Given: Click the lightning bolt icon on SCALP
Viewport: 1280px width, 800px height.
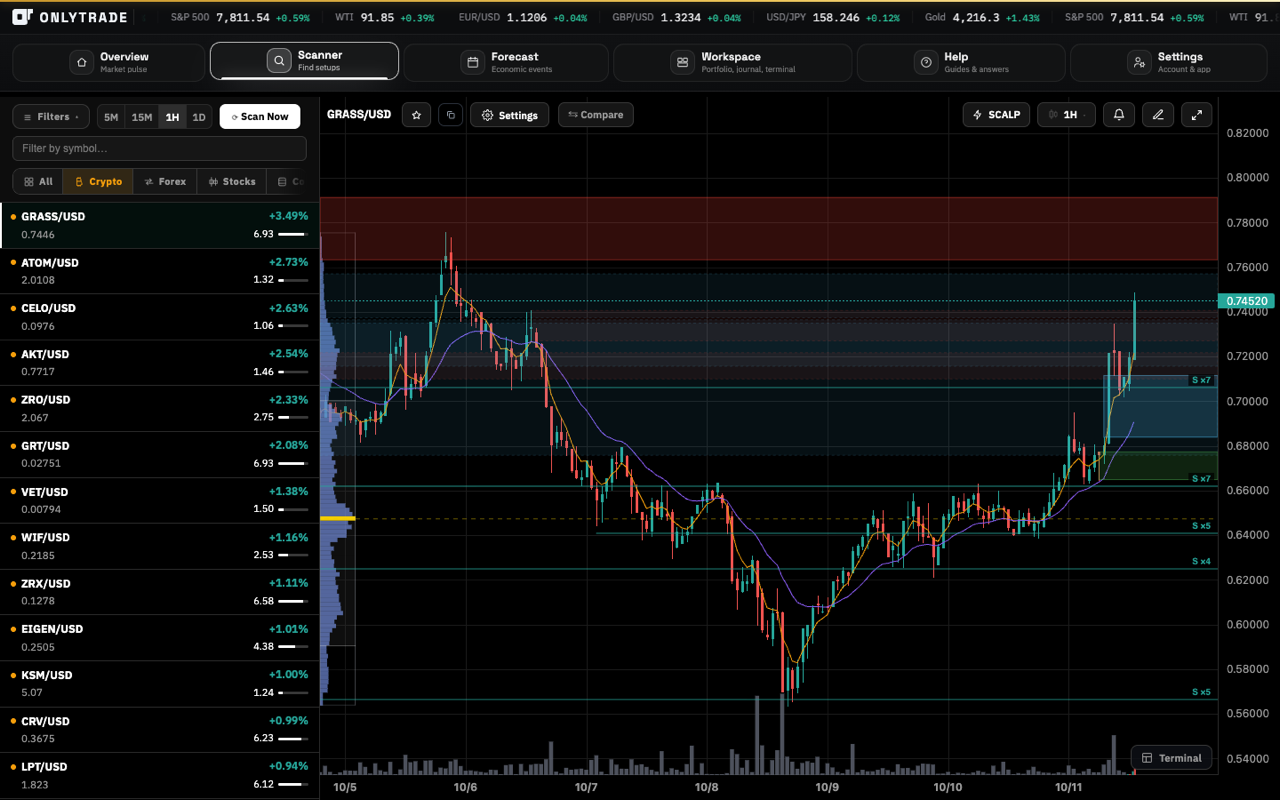Looking at the screenshot, I should coord(978,115).
